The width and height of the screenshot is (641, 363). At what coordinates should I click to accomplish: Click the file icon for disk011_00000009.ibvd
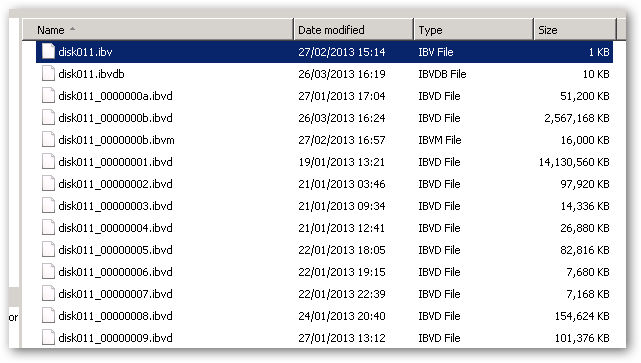(48, 338)
